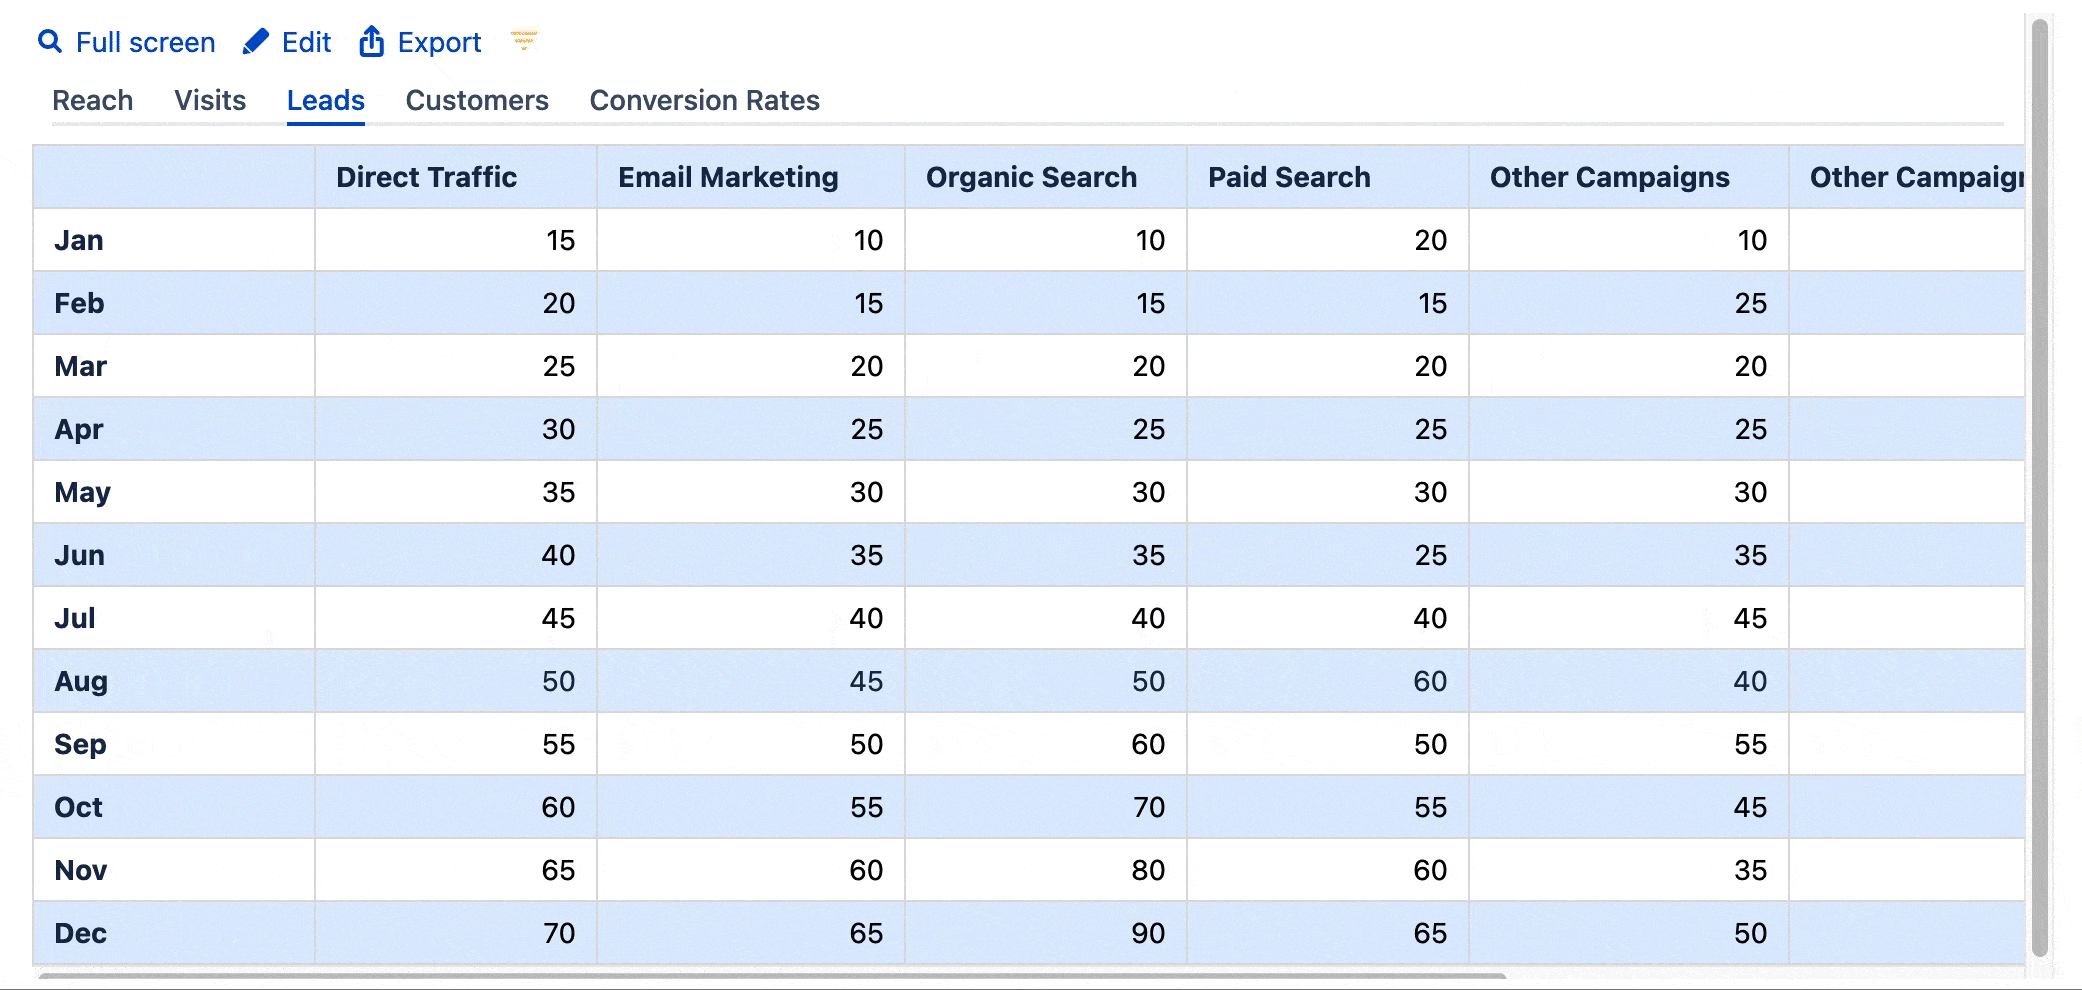Go to the Customers tab
The height and width of the screenshot is (990, 2082).
(477, 101)
